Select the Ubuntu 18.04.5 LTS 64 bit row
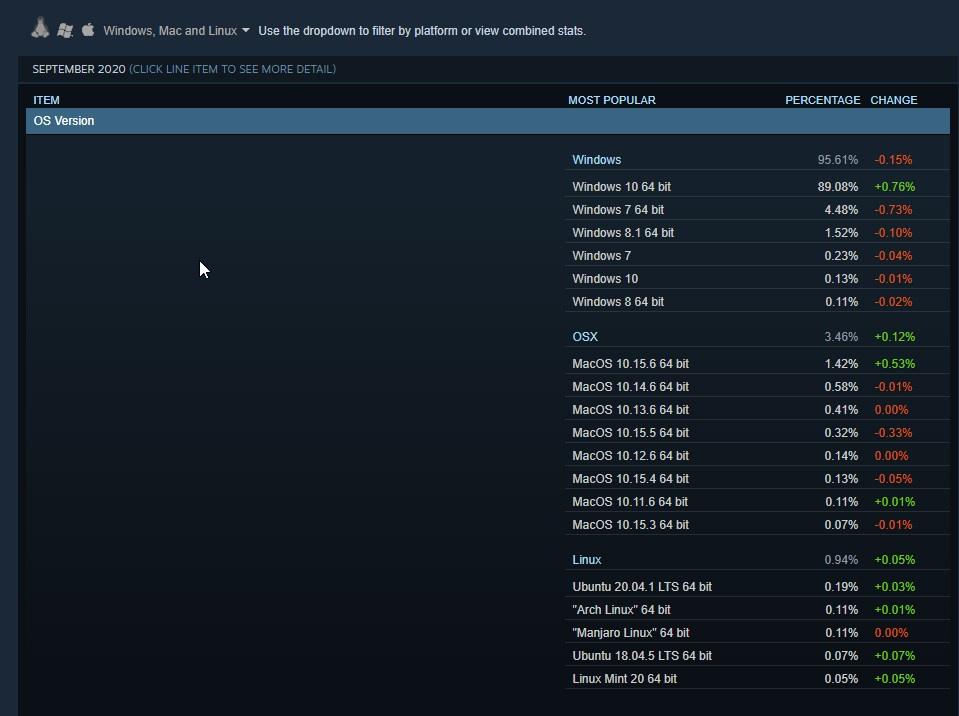This screenshot has width=959, height=716. click(x=757, y=656)
